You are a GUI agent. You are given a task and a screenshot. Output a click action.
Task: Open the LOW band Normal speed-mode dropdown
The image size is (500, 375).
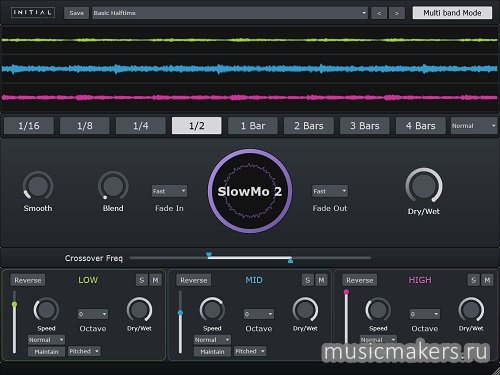[x=46, y=340]
